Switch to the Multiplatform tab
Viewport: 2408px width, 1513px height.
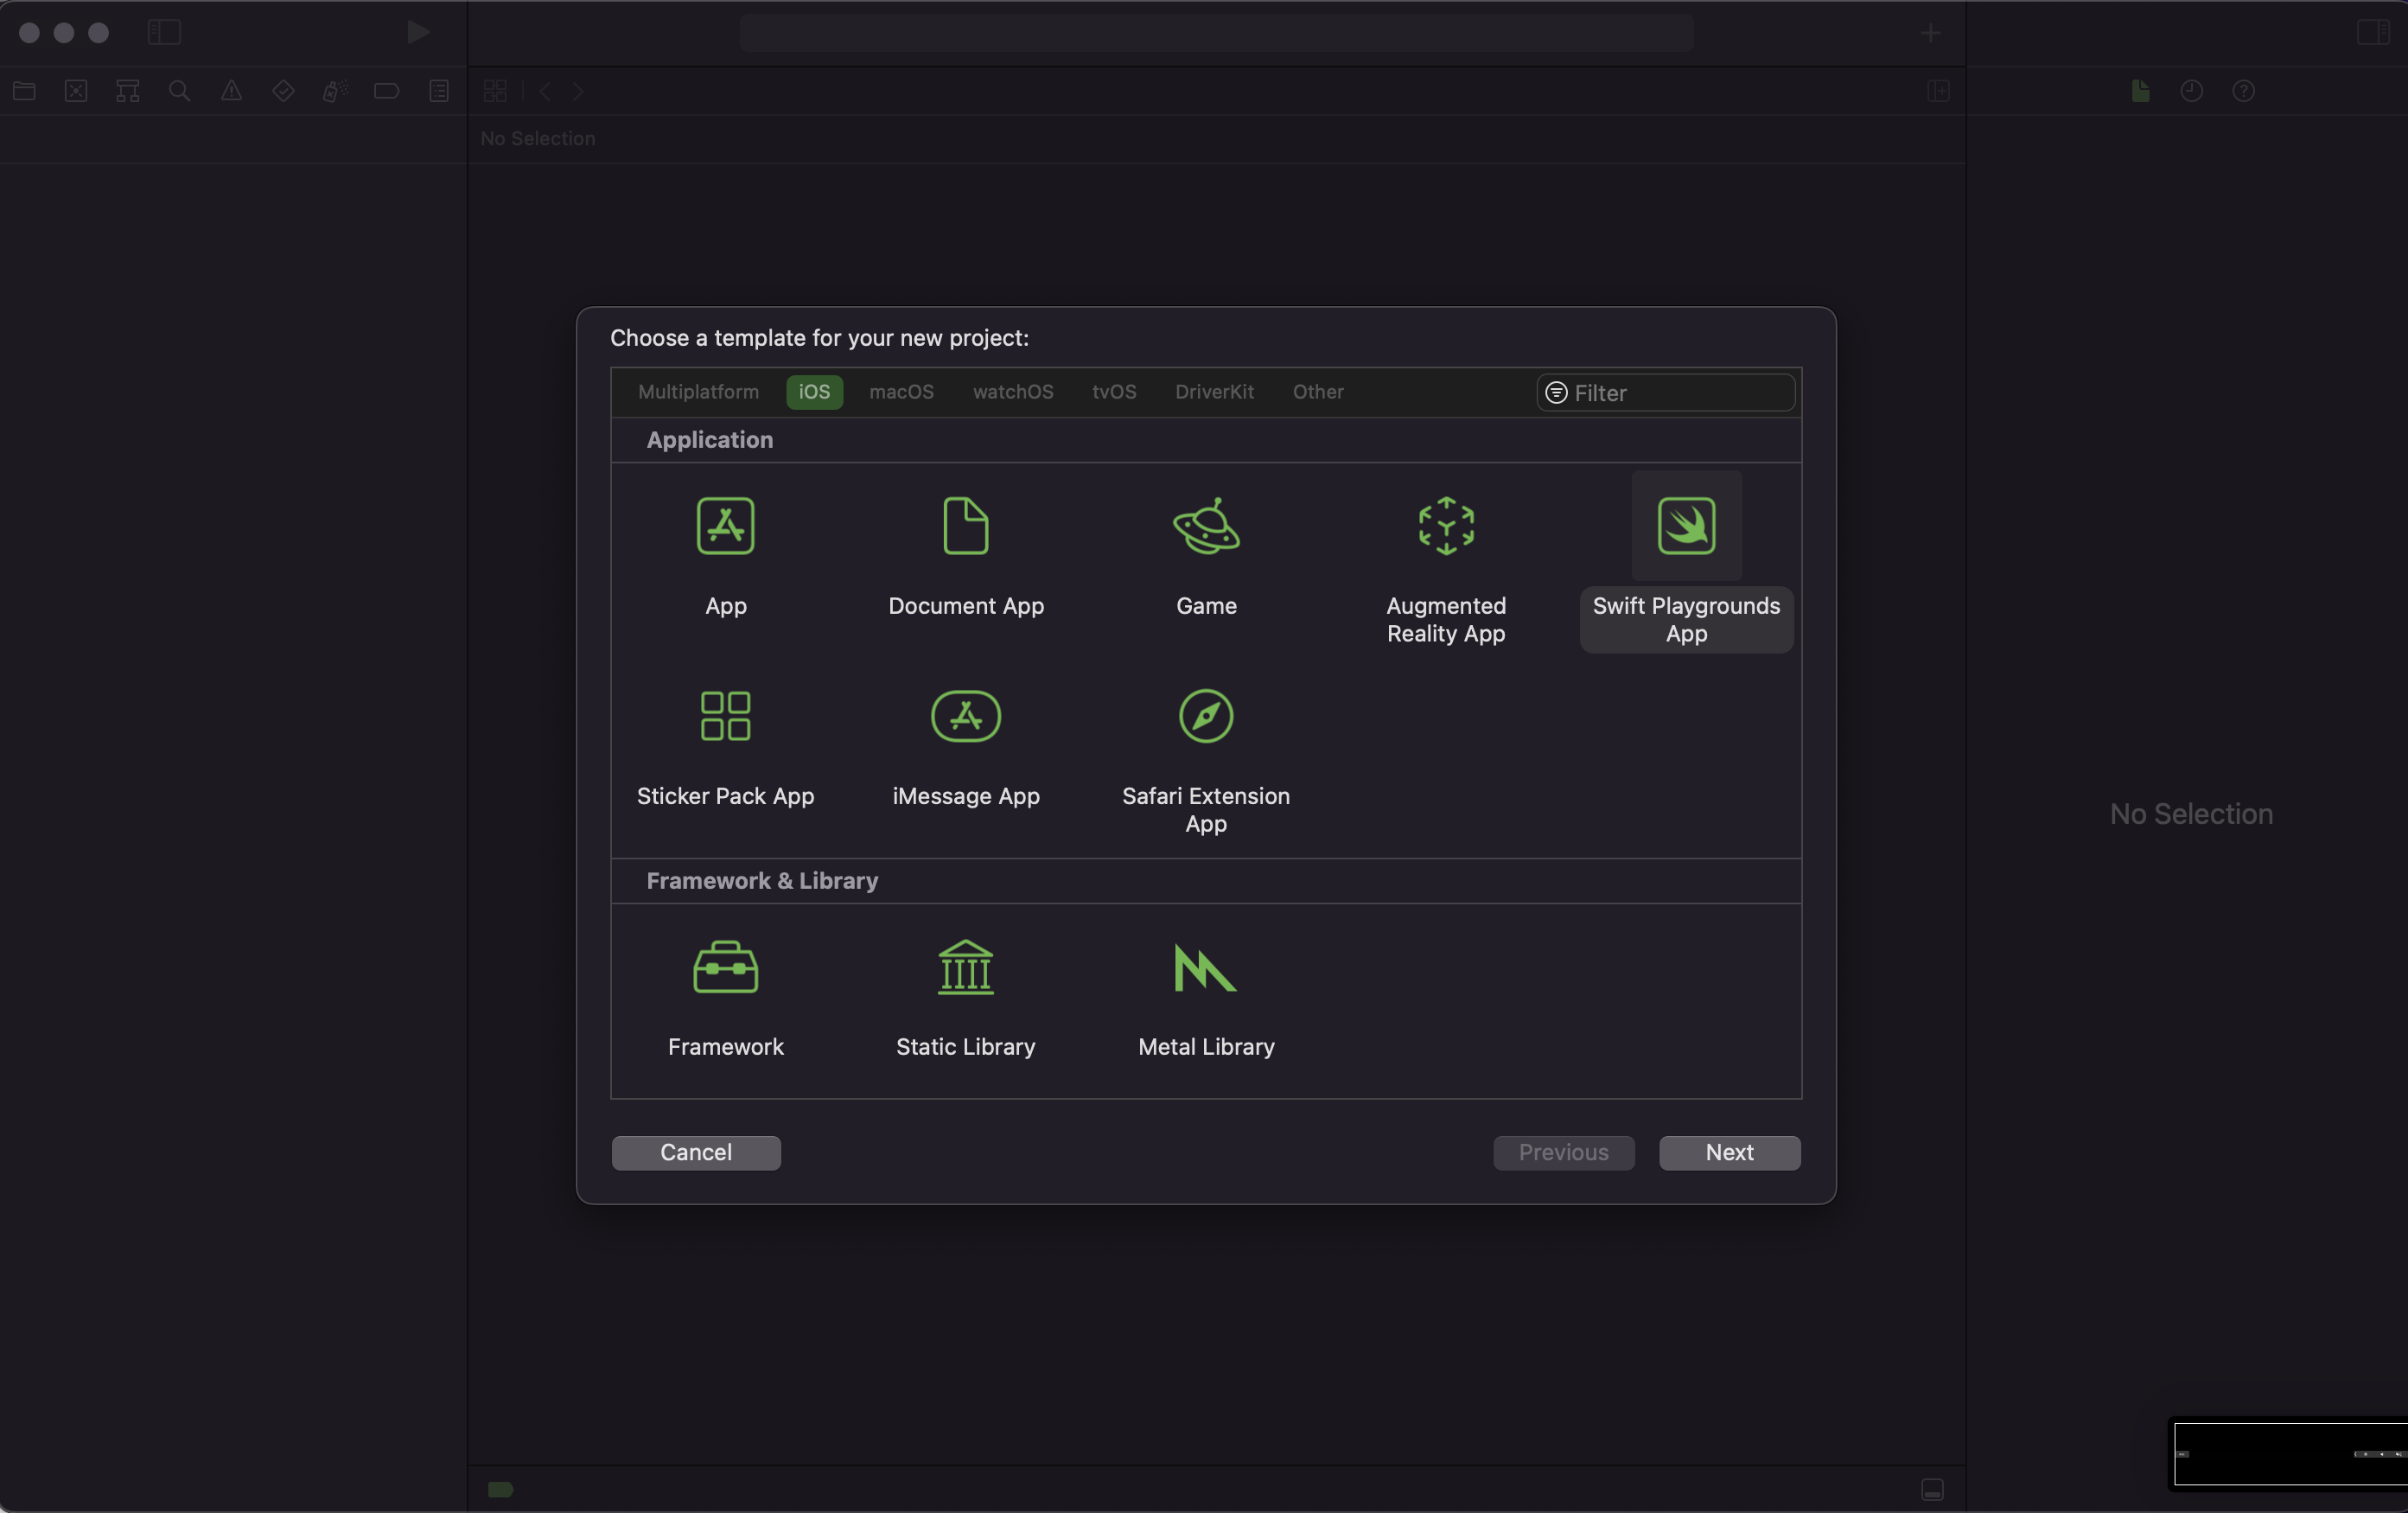698,392
